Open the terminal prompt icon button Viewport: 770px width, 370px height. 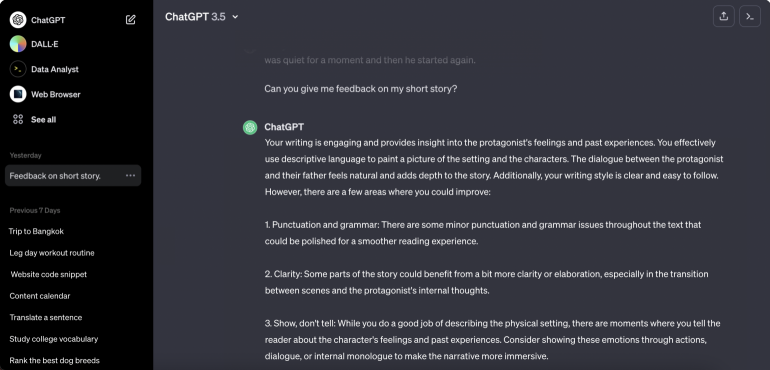click(x=750, y=16)
